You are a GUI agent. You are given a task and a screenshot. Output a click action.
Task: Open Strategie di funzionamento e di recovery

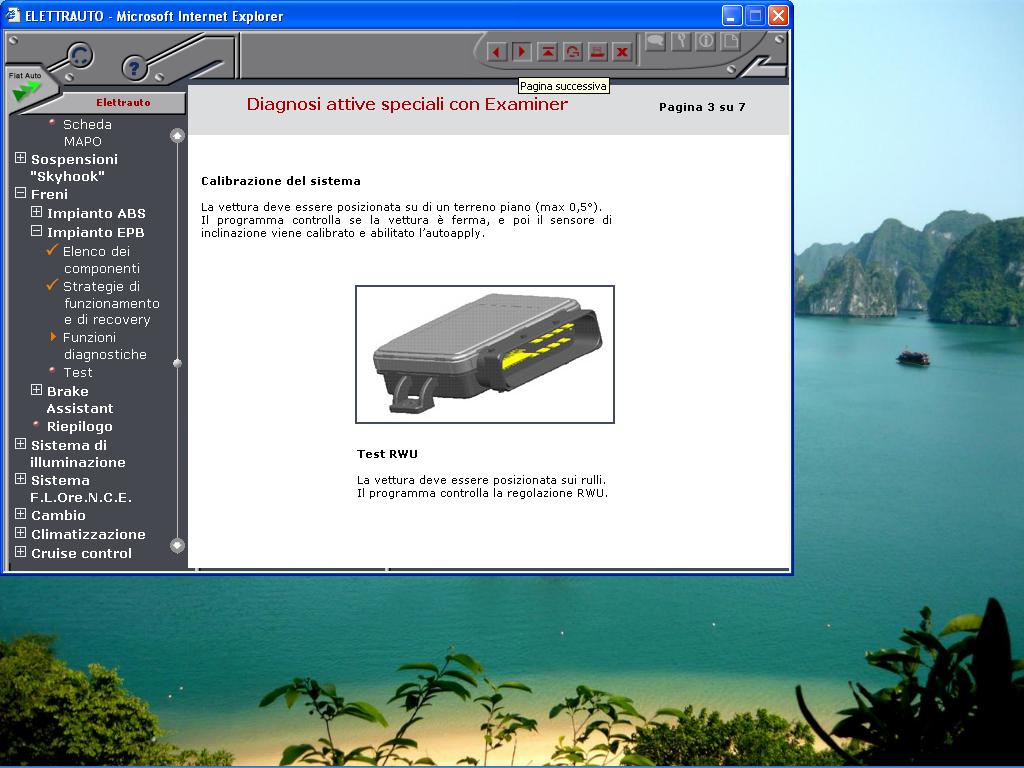pyautogui.click(x=111, y=303)
